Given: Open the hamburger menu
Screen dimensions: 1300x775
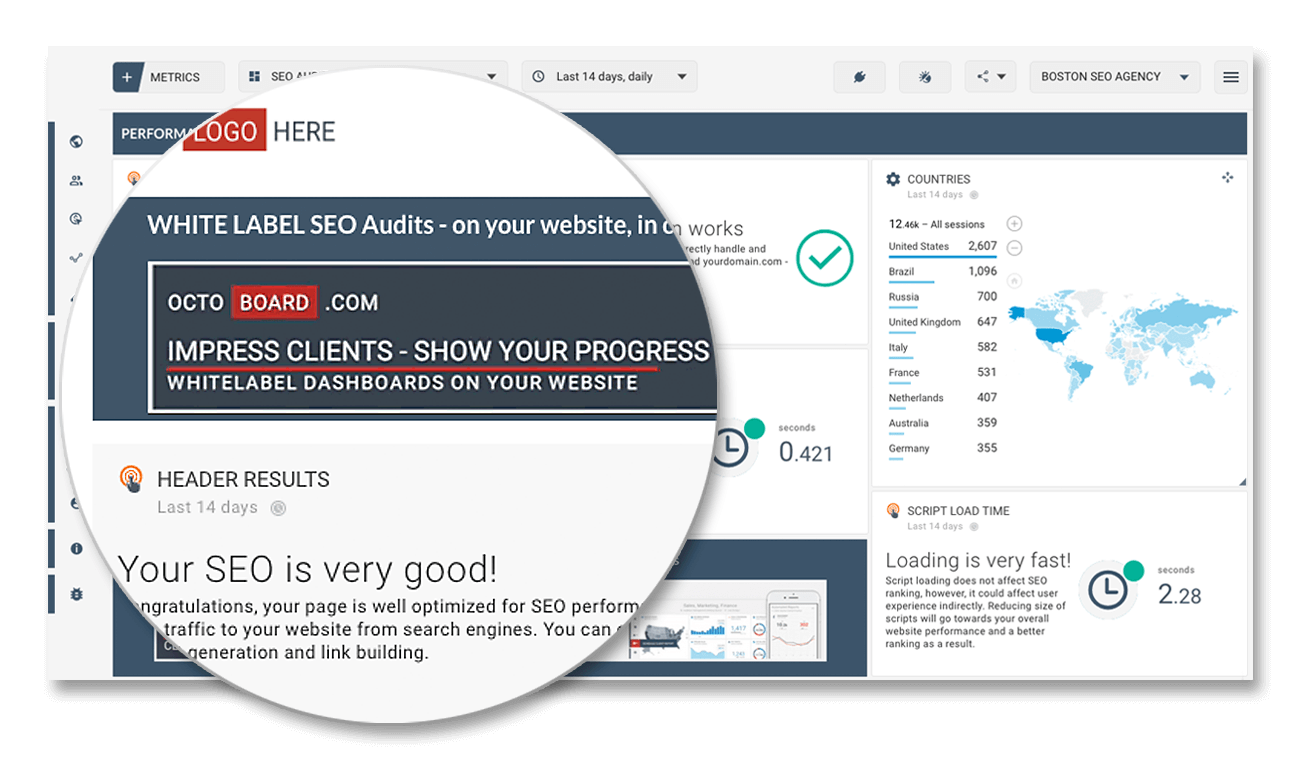Looking at the screenshot, I should pyautogui.click(x=1231, y=77).
